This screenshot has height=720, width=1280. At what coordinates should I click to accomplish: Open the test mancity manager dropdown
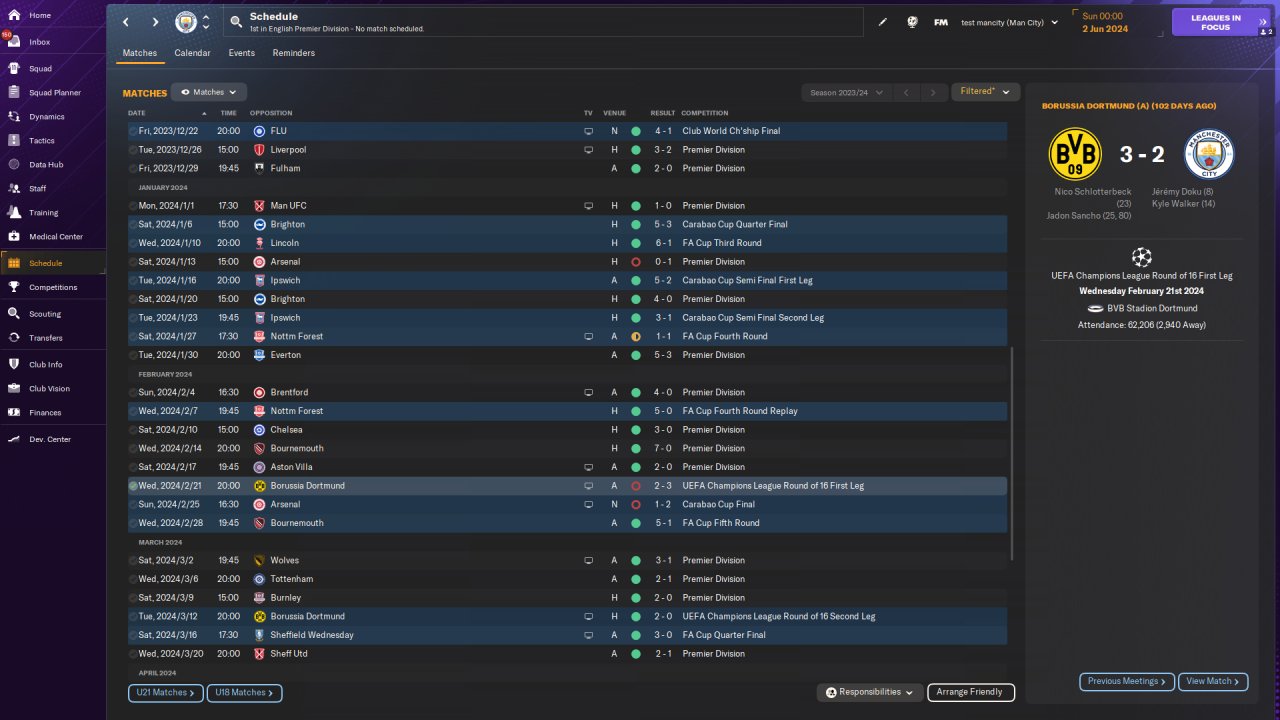(x=1009, y=22)
